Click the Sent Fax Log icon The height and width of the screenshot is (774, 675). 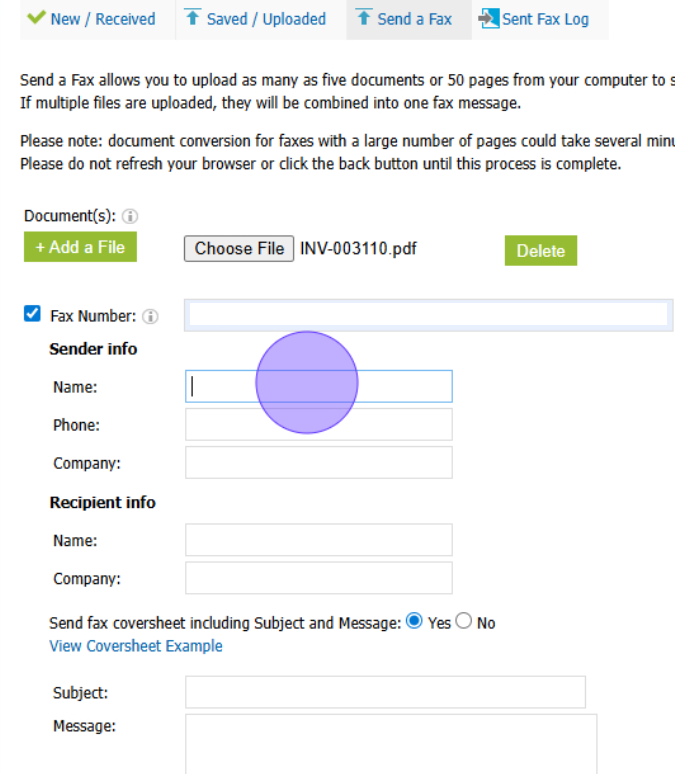coord(489,18)
